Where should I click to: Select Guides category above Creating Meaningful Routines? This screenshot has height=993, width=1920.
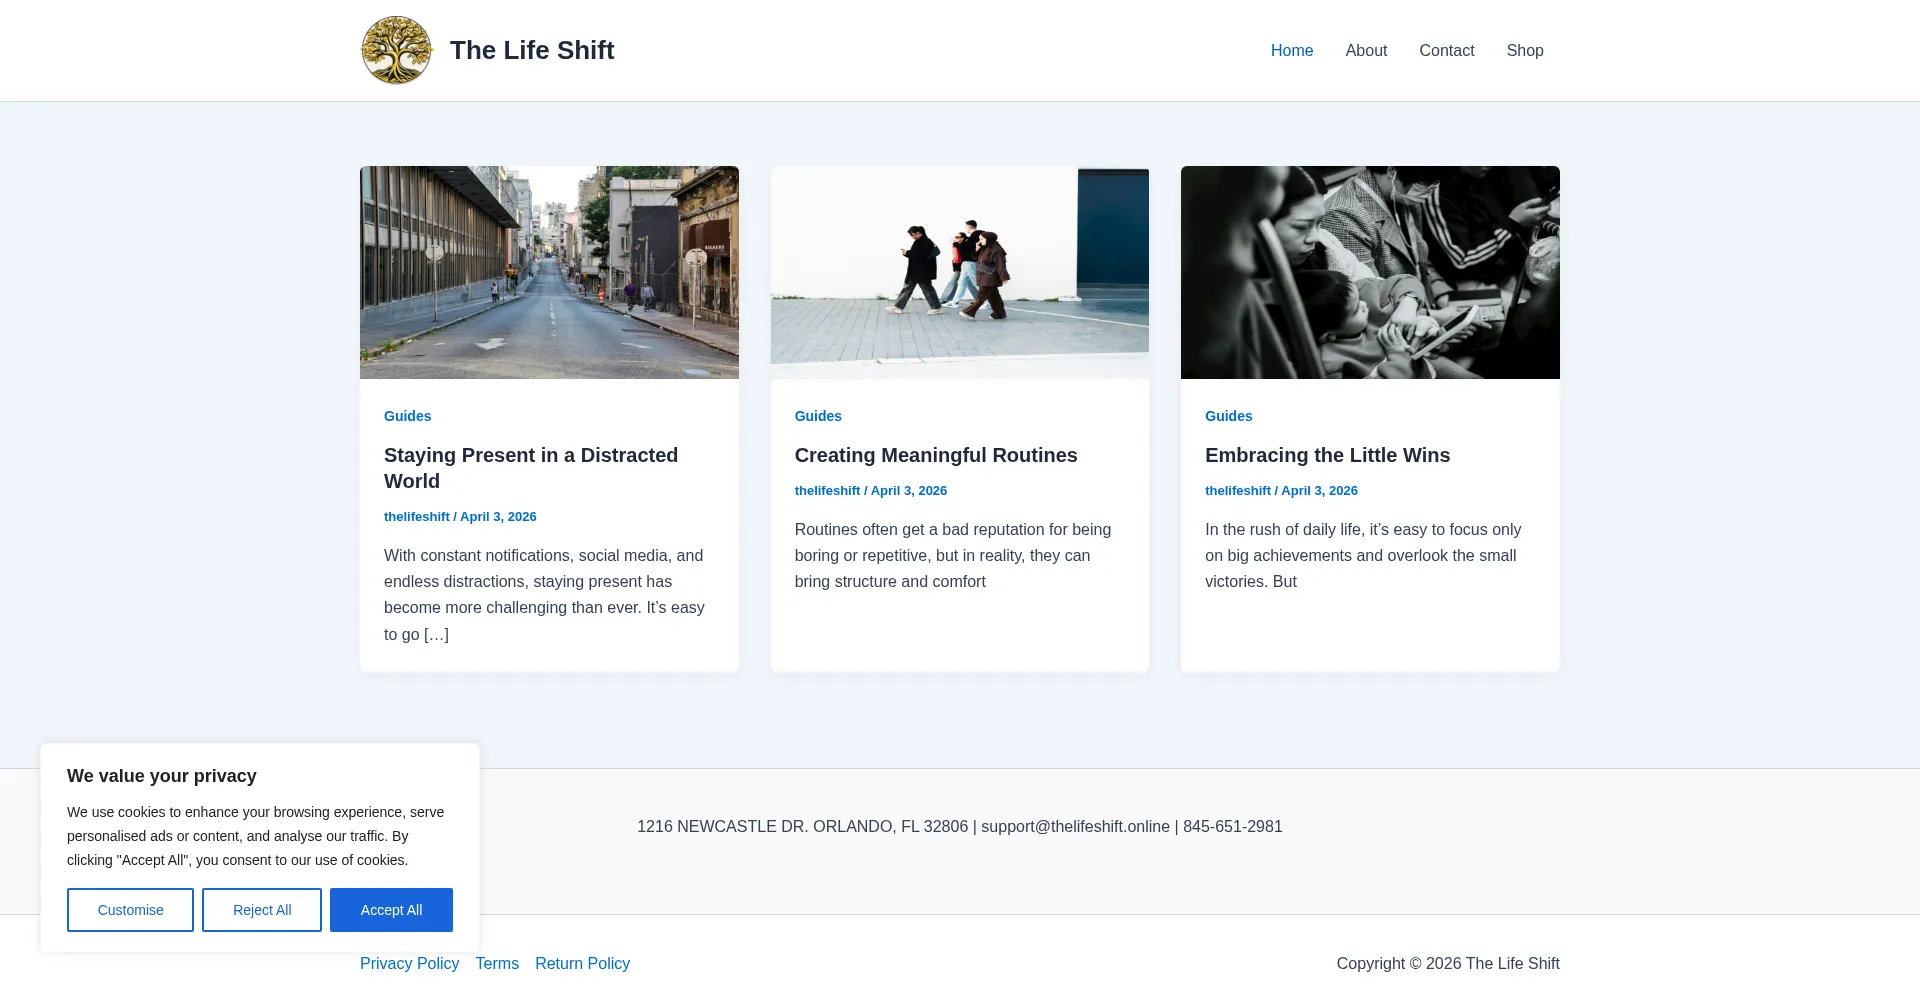pos(818,416)
